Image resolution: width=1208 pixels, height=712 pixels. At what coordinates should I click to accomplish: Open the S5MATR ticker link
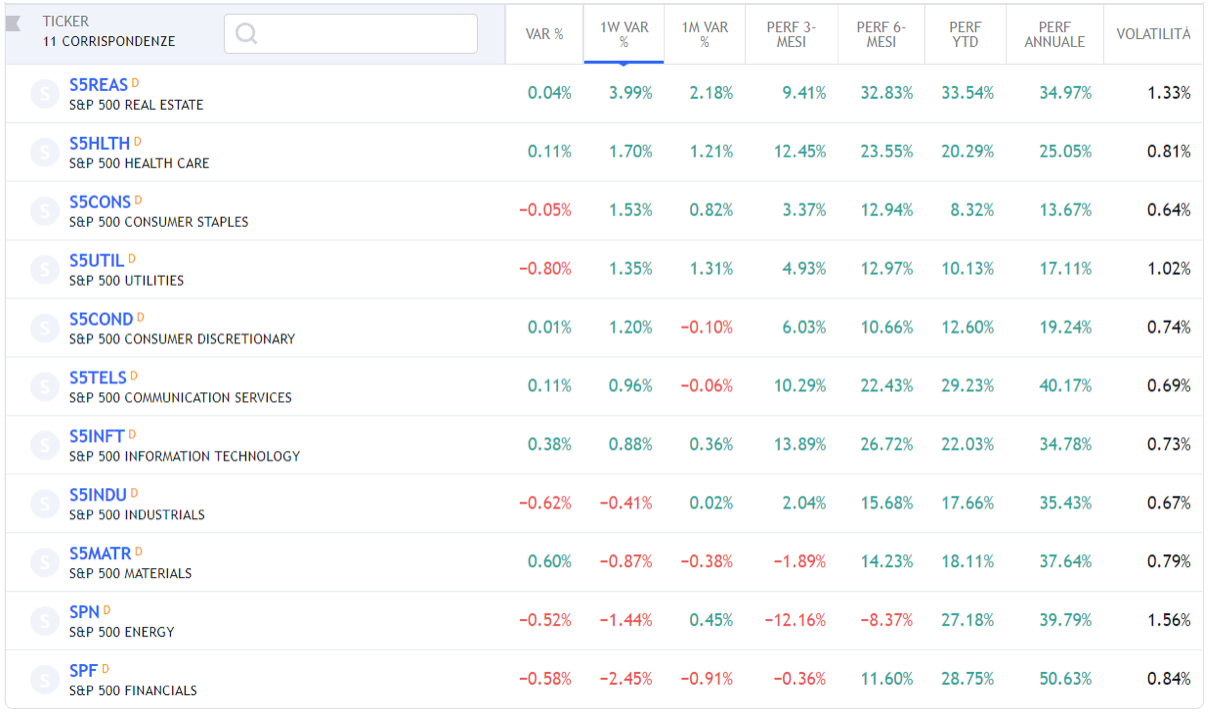pos(100,553)
